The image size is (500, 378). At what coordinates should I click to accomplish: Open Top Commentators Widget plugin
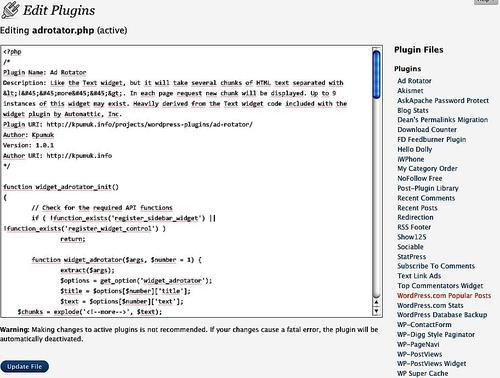440,286
